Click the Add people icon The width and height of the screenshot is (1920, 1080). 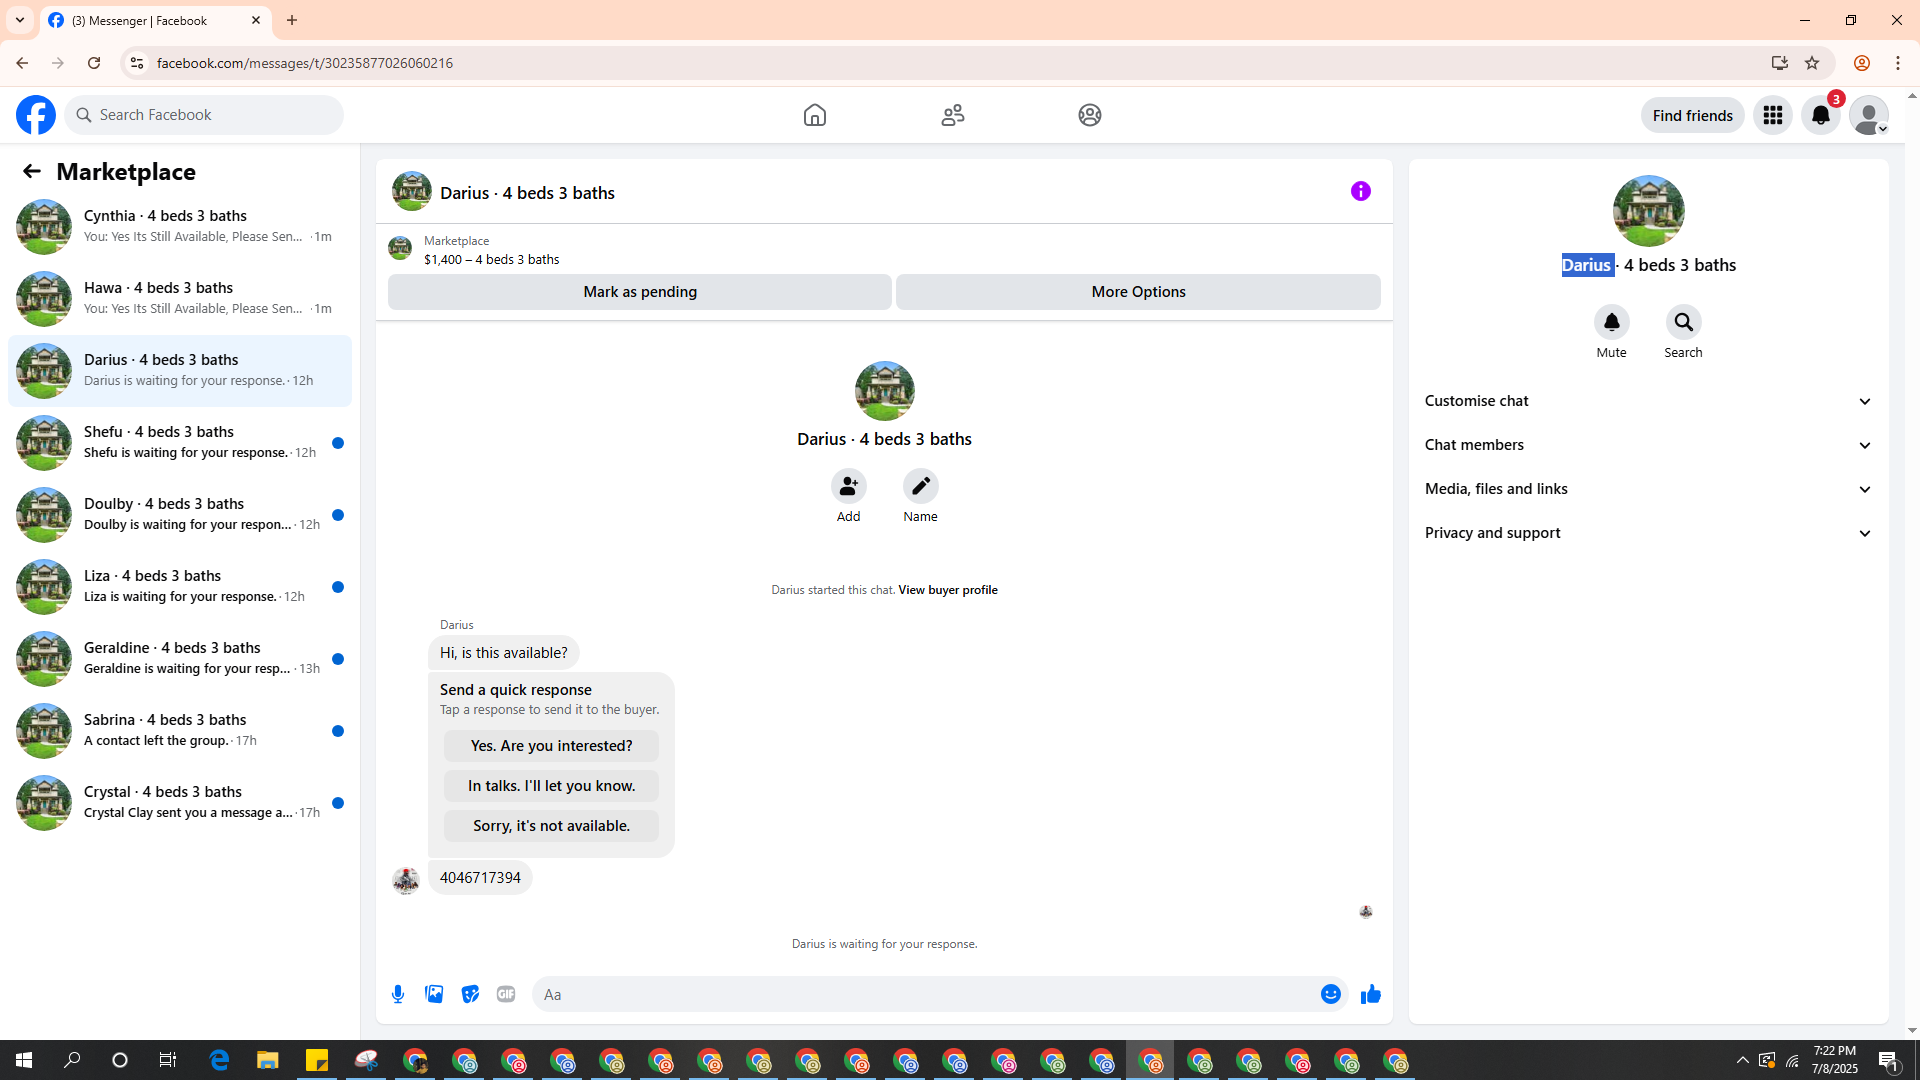point(848,486)
